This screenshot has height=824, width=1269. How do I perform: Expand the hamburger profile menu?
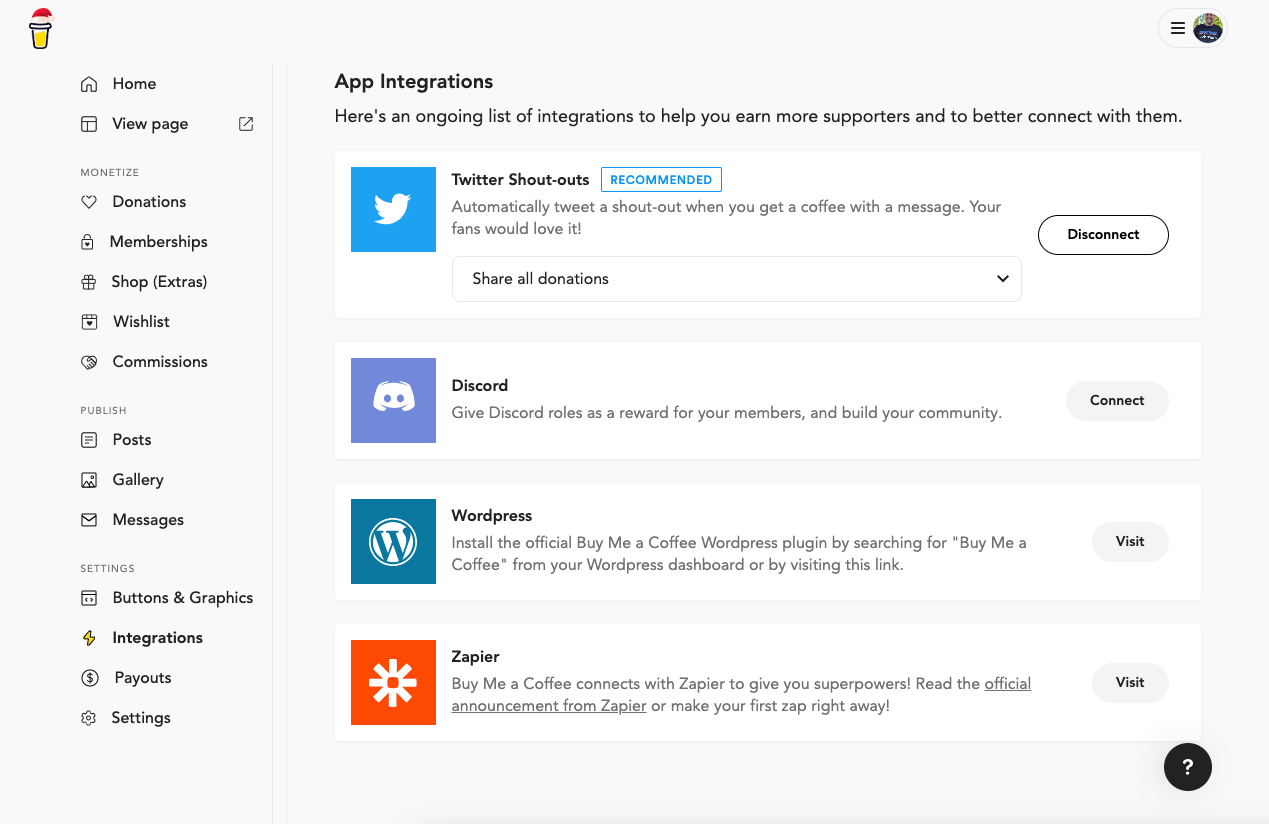pos(1178,29)
